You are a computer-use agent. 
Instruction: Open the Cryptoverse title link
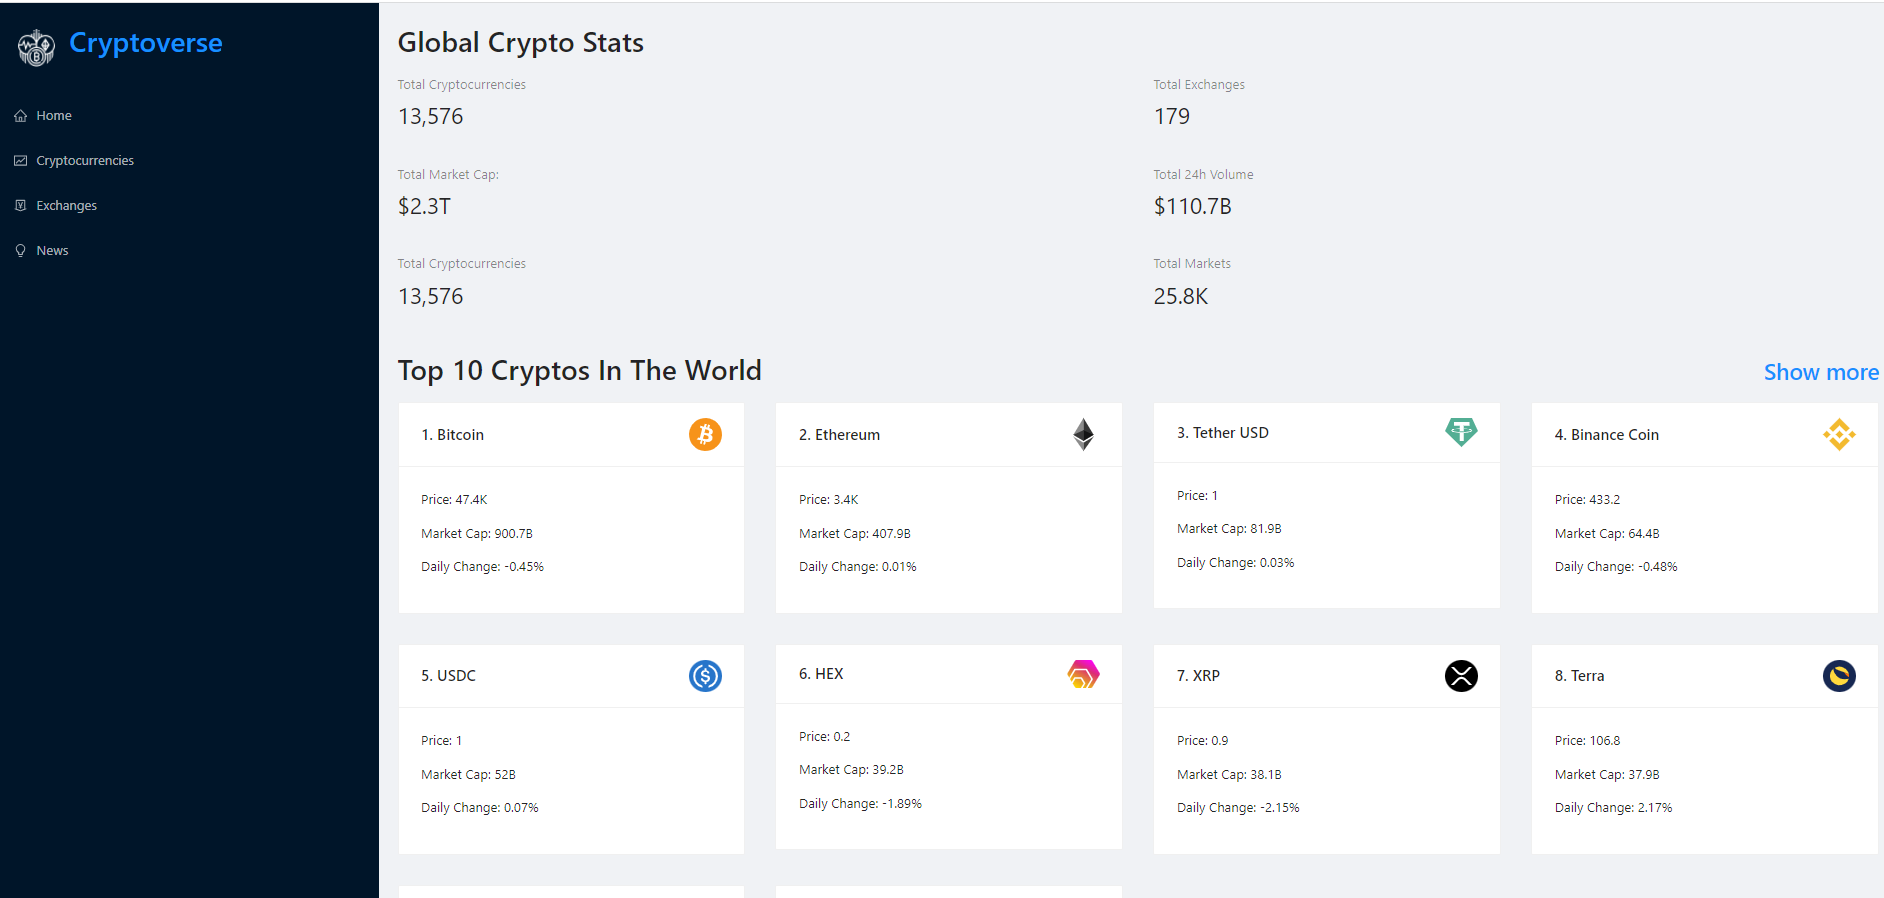(x=145, y=43)
